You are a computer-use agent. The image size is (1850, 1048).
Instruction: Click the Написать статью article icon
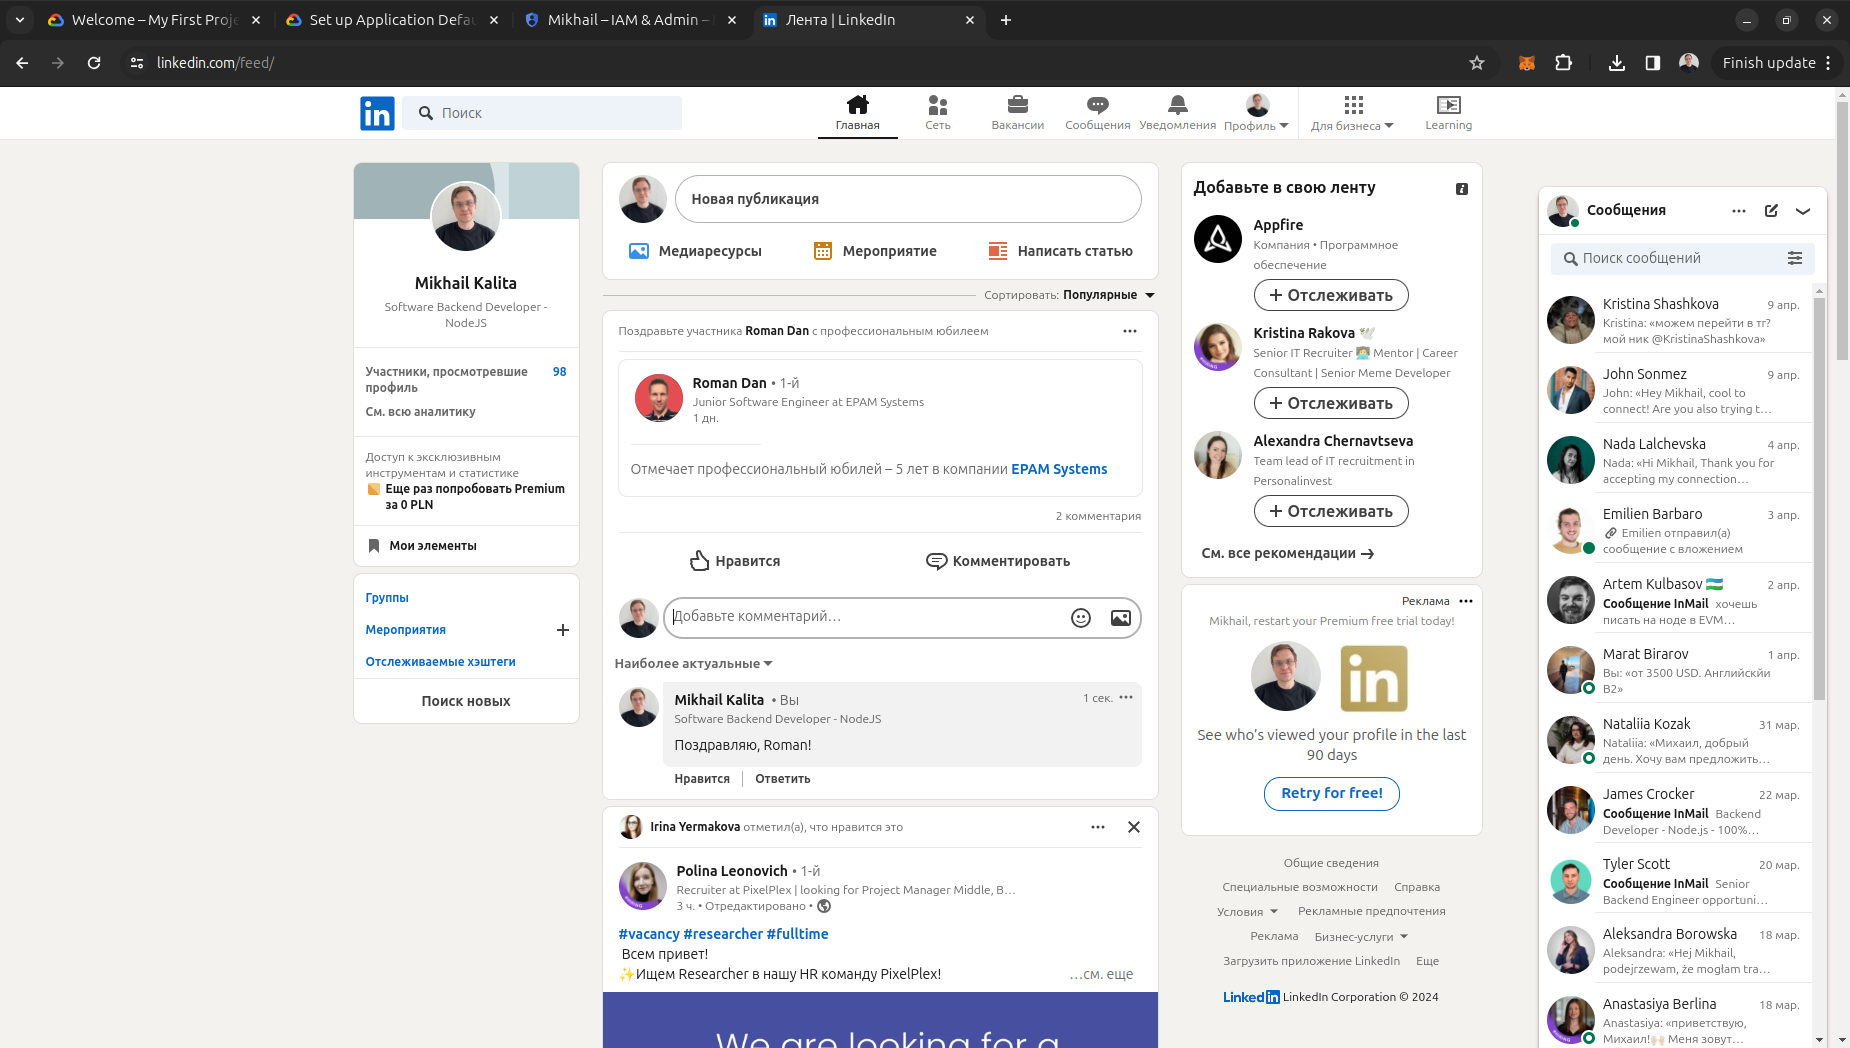click(998, 251)
